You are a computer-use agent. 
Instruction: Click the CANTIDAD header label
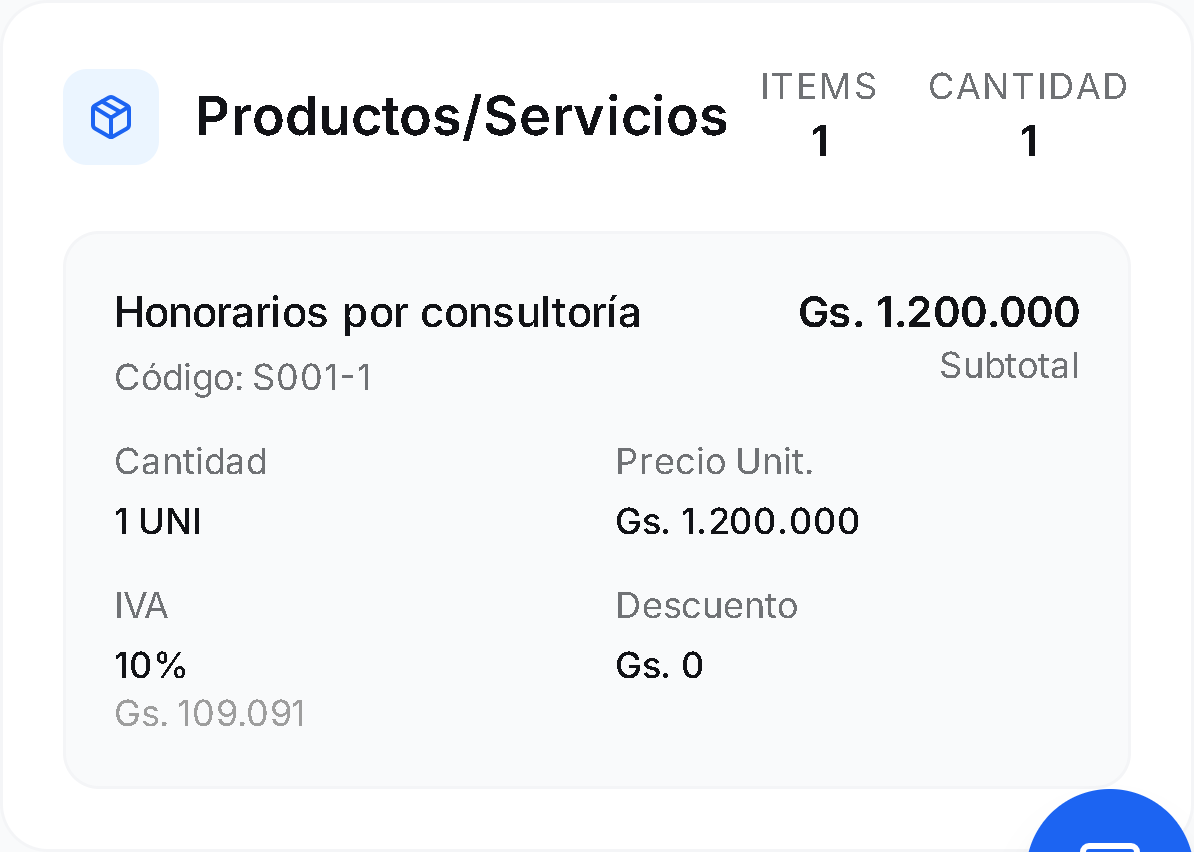(x=1027, y=87)
